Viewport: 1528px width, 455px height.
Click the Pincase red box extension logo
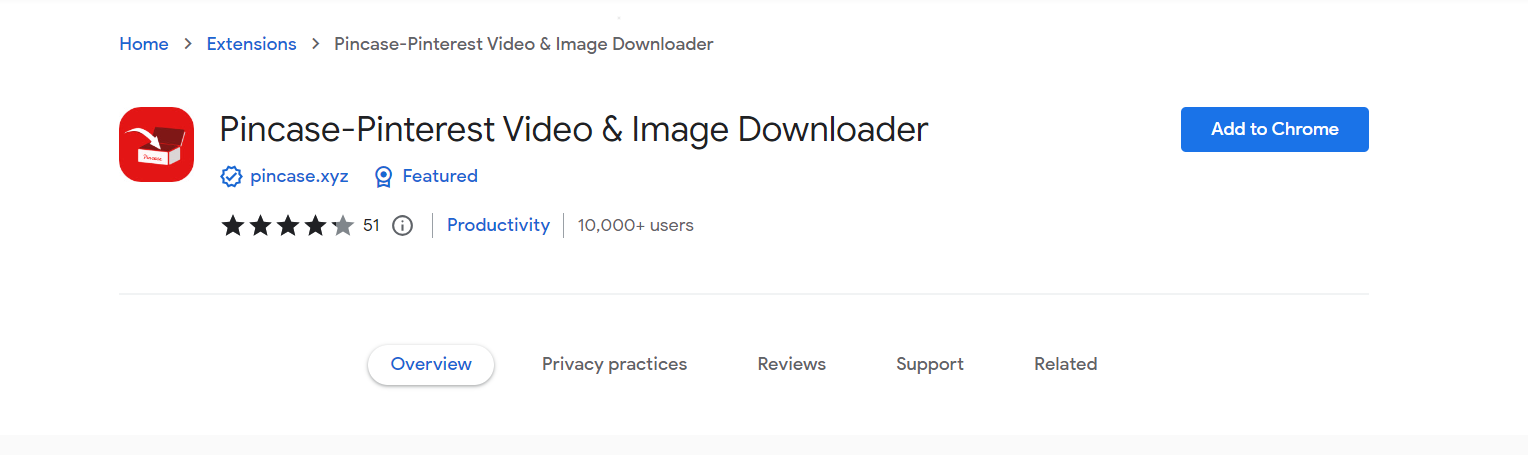tap(156, 144)
